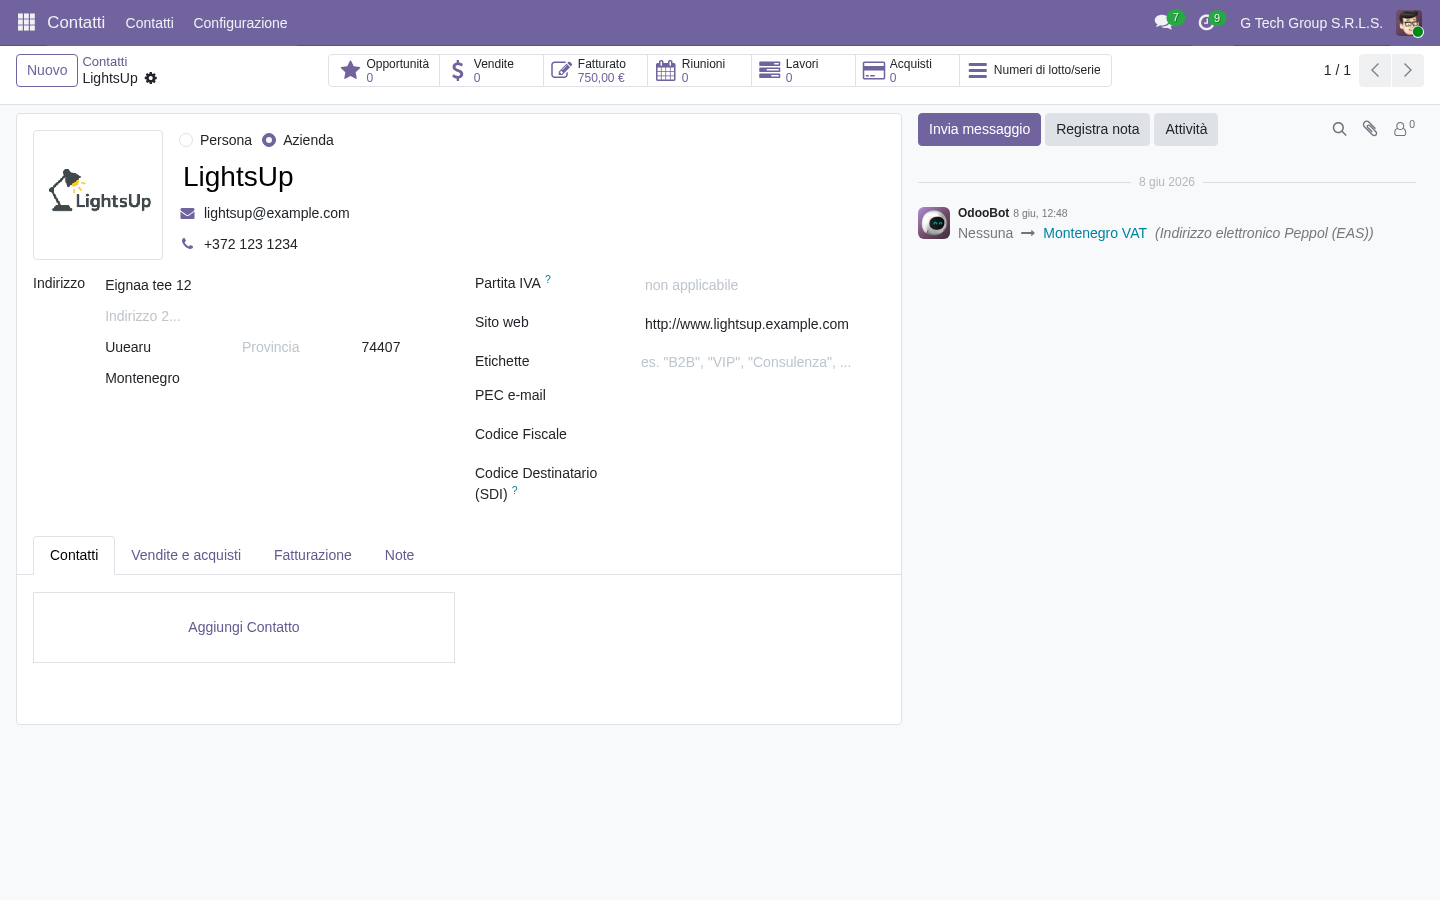Click the gear icon beside LightsUp breadcrumb
Viewport: 1440px width, 900px height.
coord(151,78)
